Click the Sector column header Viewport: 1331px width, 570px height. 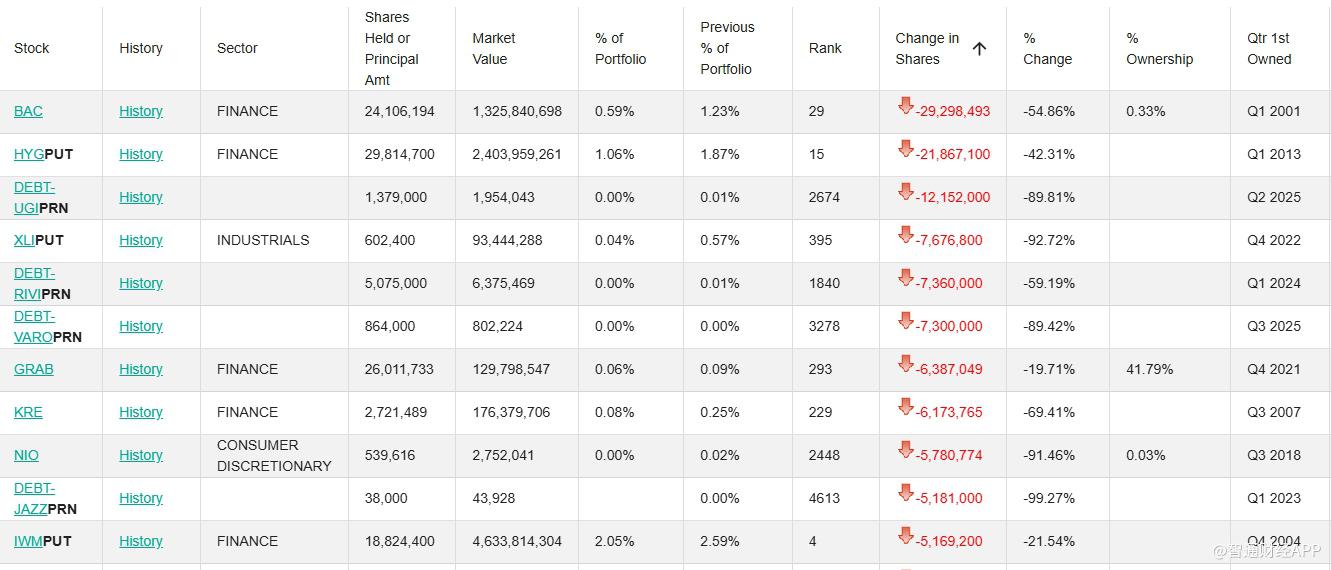coord(237,48)
